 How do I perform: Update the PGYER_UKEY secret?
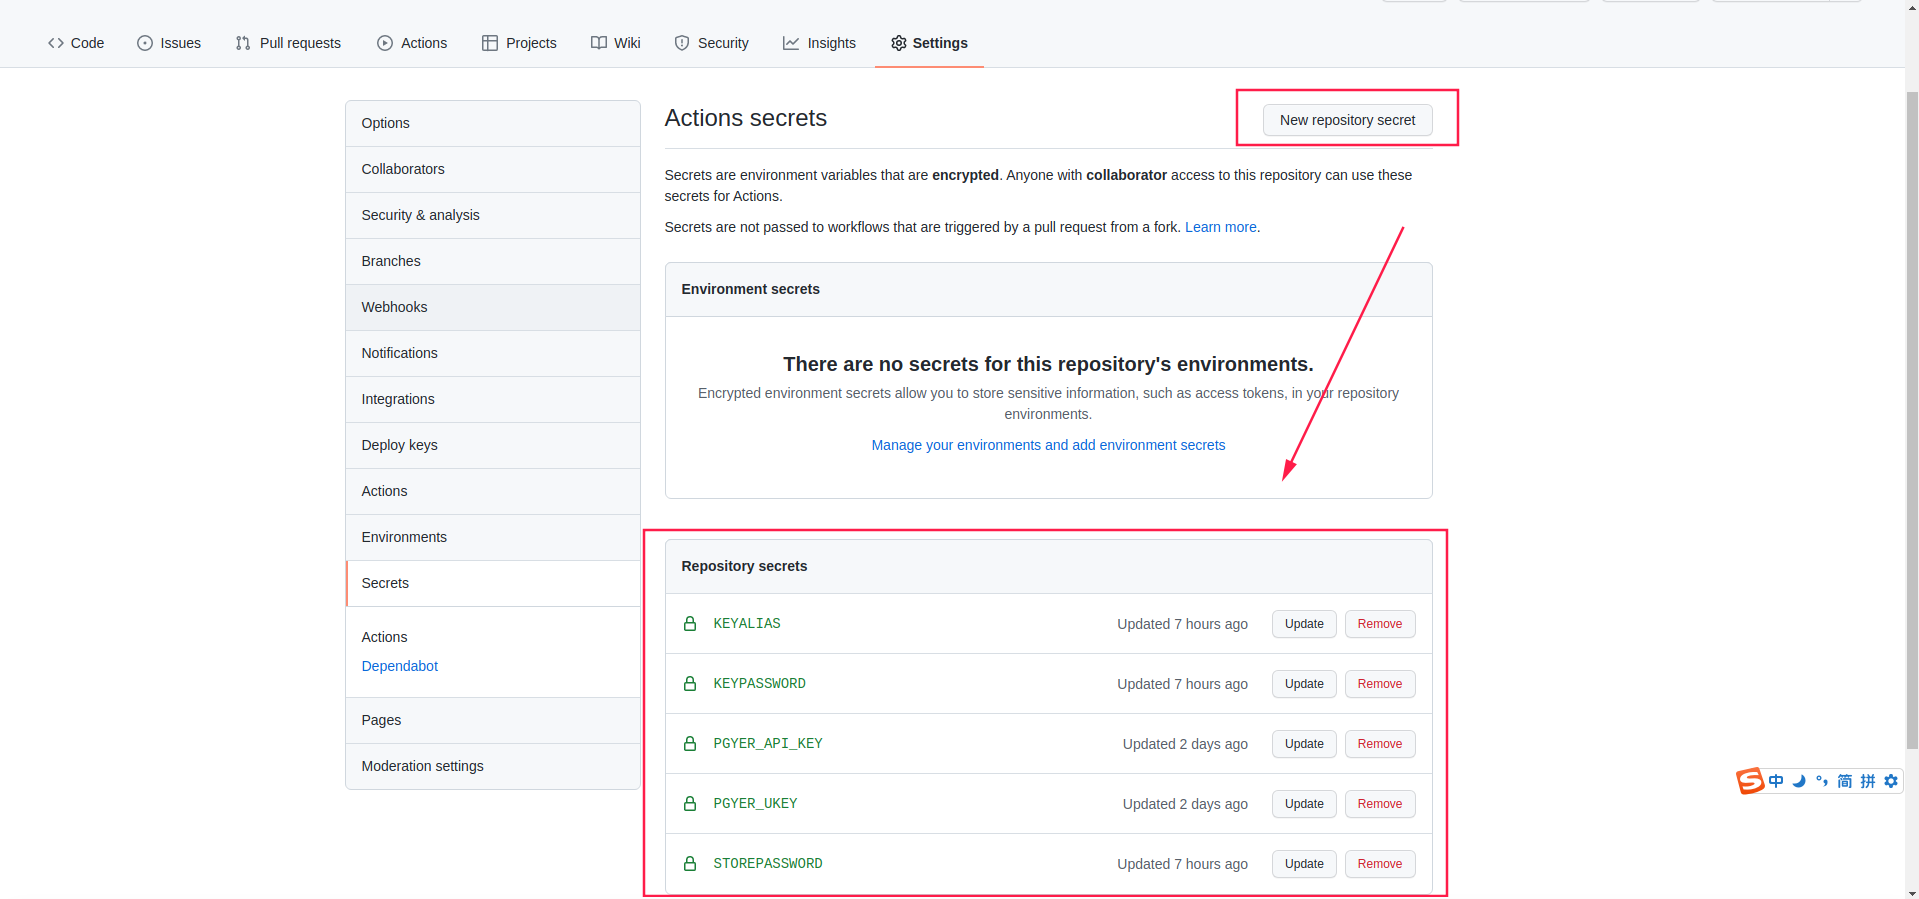pos(1304,804)
